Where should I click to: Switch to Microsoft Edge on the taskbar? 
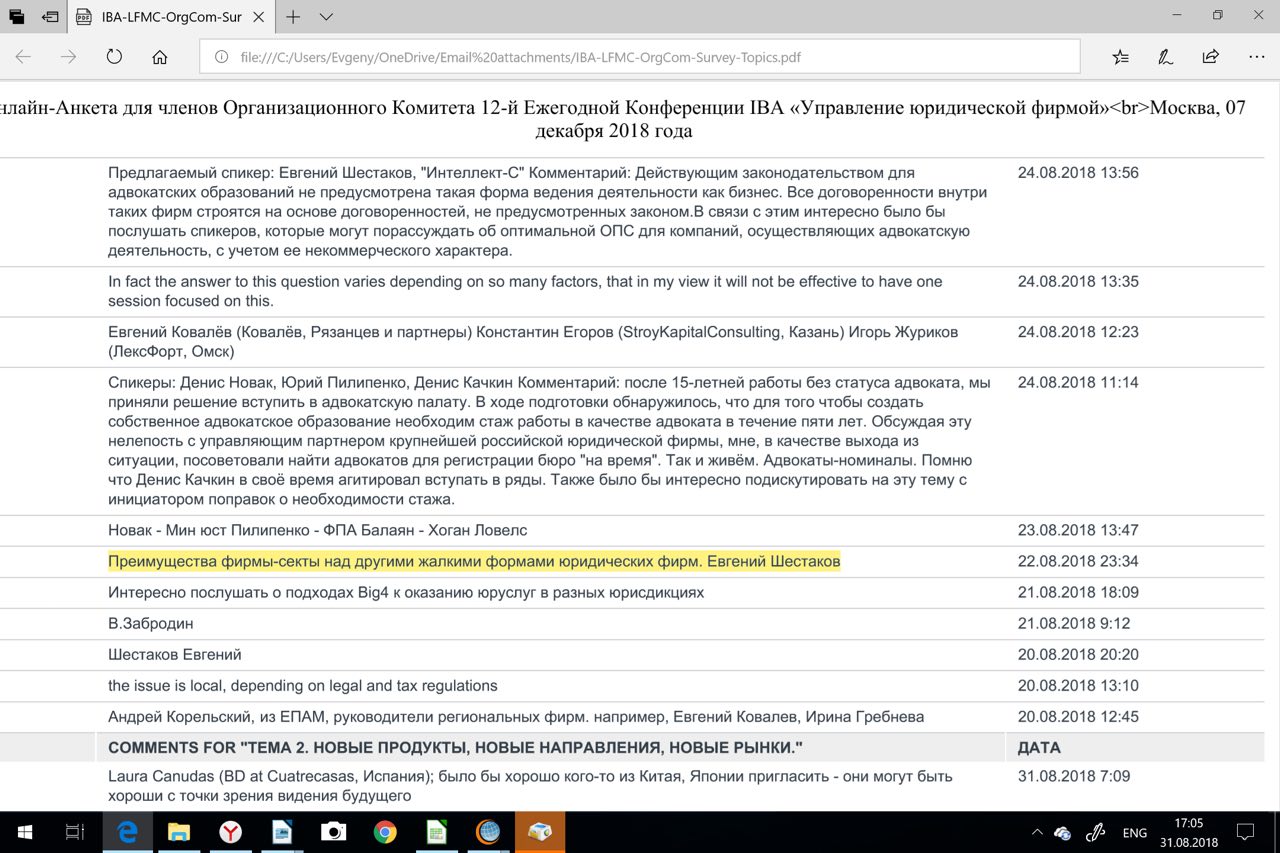tap(127, 832)
